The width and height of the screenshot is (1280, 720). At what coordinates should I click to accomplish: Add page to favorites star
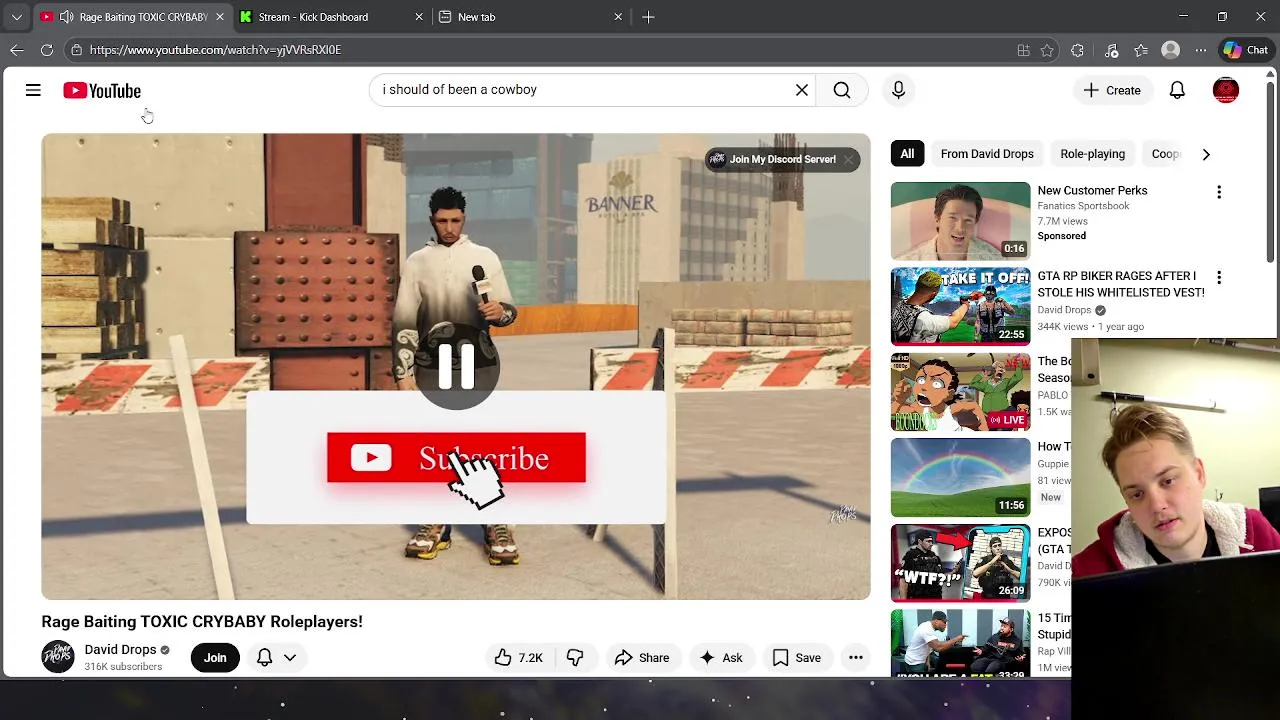pos(1047,50)
